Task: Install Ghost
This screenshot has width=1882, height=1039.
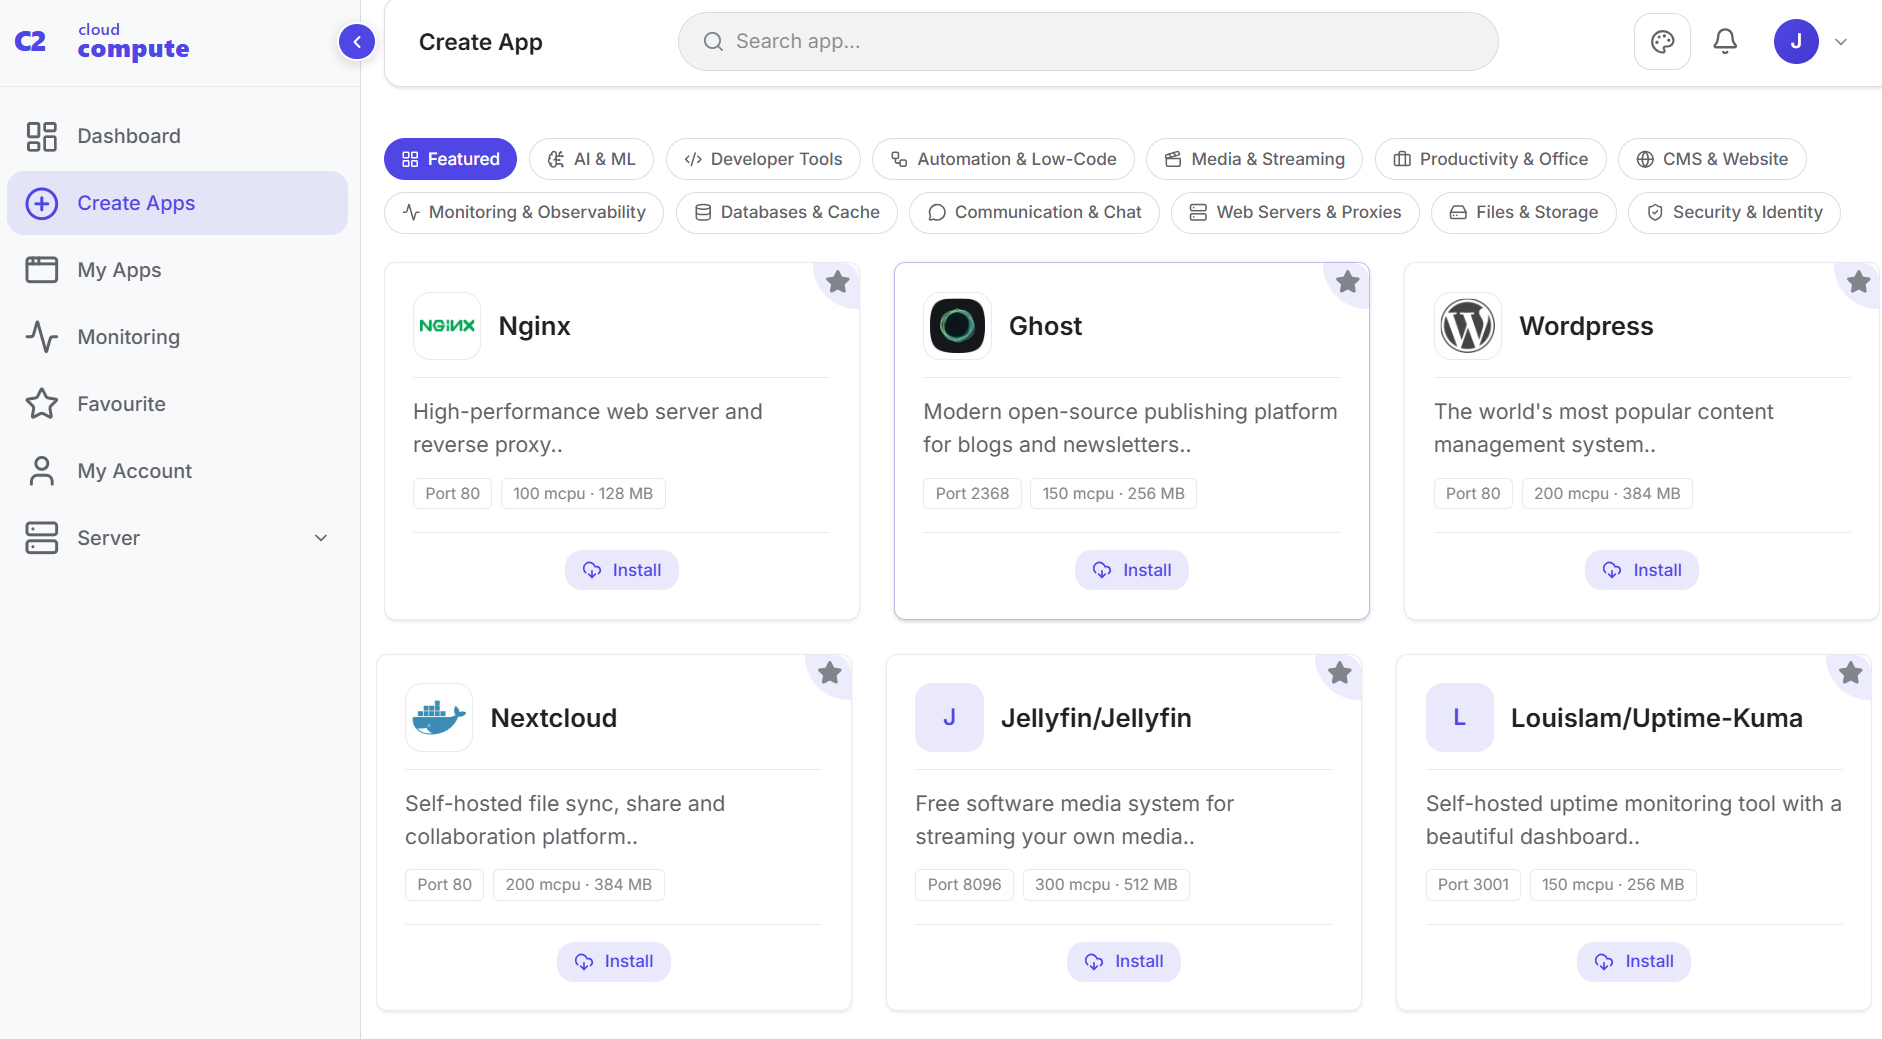Action: pyautogui.click(x=1132, y=570)
